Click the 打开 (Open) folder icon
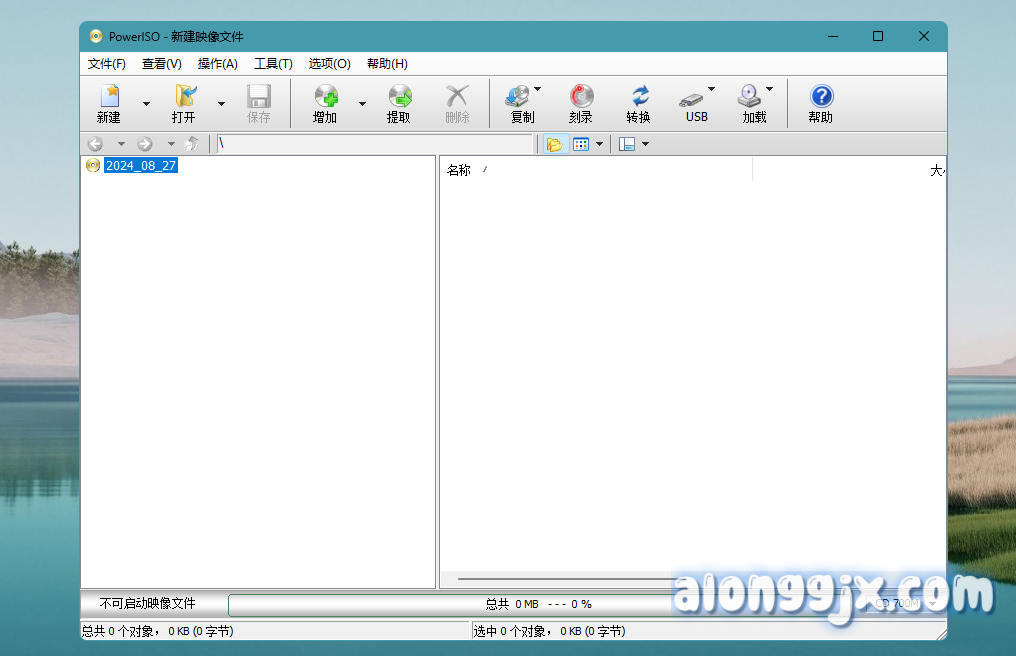Screen dimensions: 1016x656 pyautogui.click(x=184, y=97)
